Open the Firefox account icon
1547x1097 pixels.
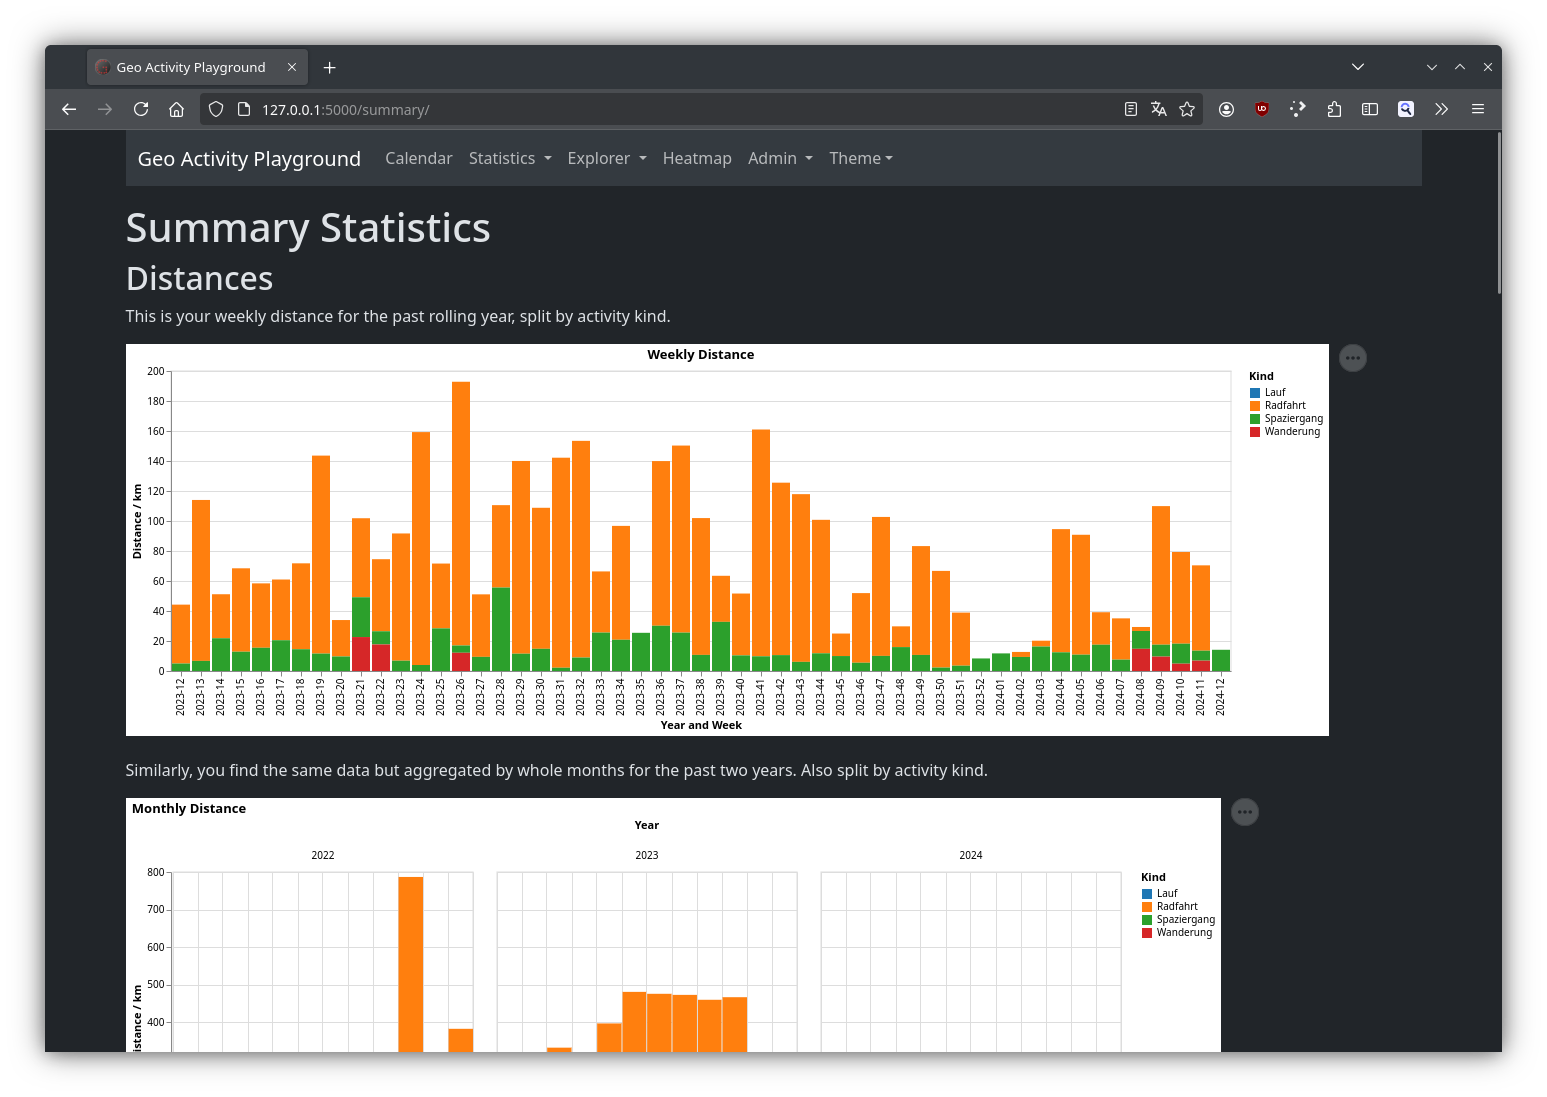[x=1226, y=109]
